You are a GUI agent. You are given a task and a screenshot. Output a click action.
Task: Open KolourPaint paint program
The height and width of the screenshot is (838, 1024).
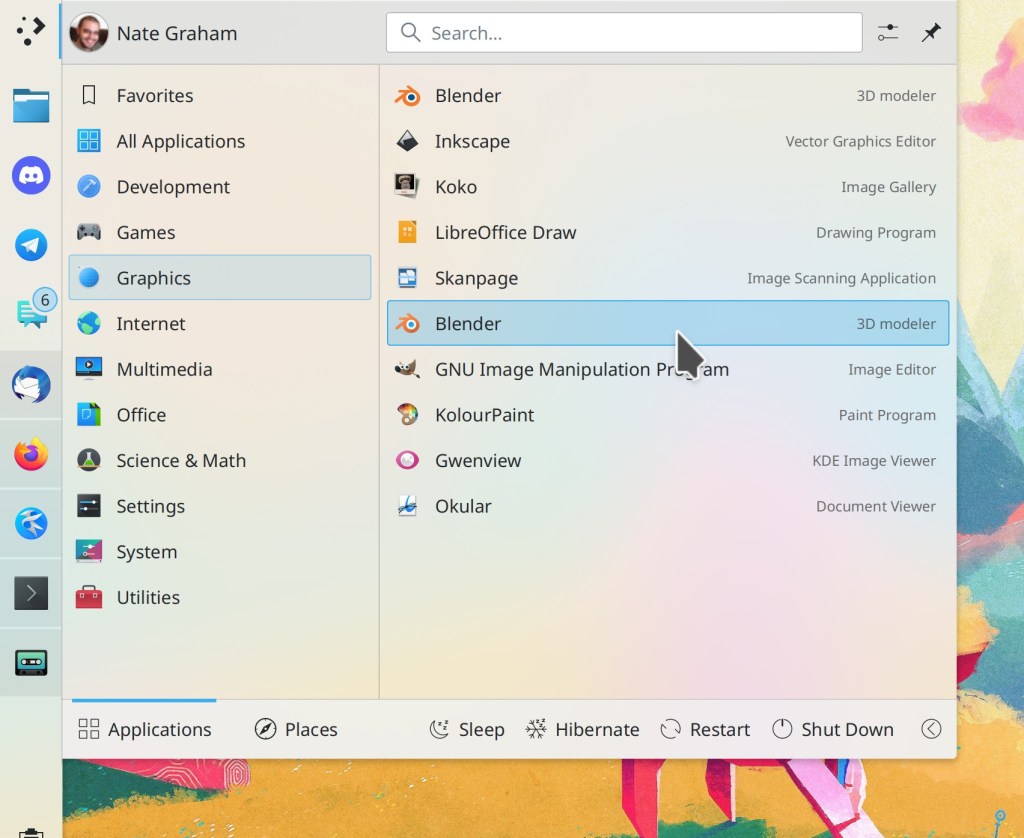484,415
